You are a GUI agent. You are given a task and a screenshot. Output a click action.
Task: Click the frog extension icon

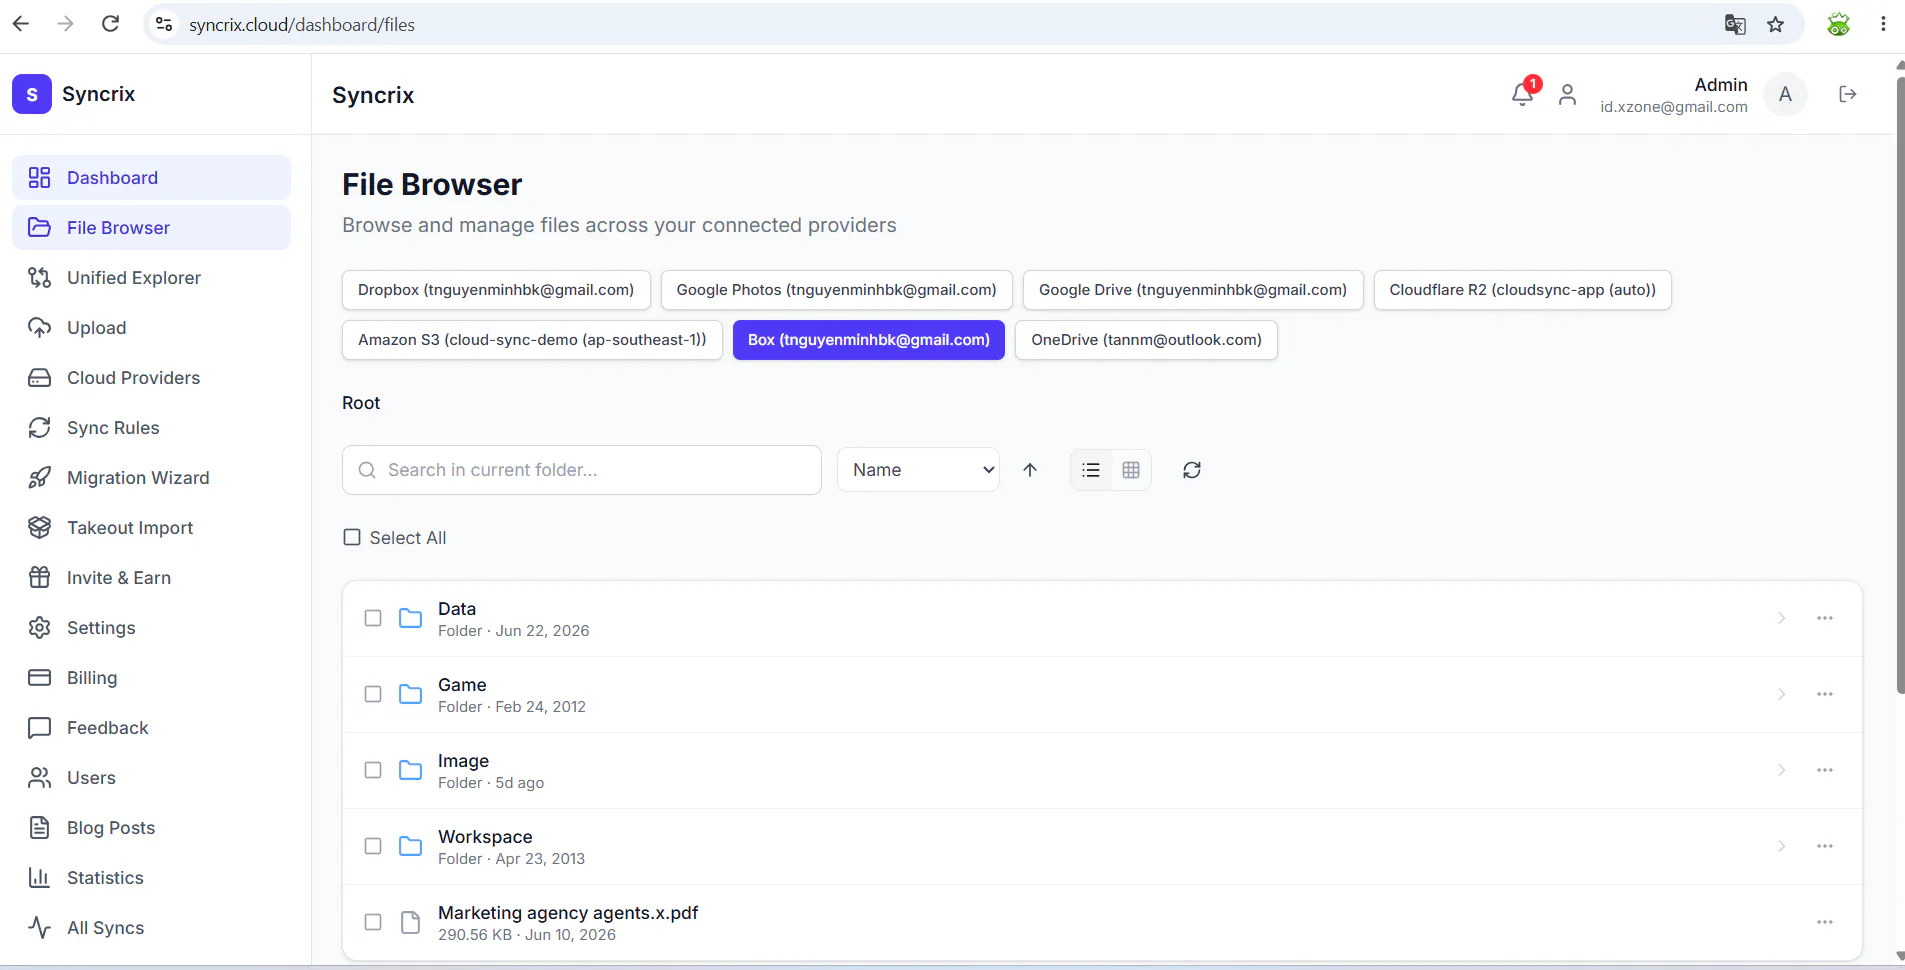pyautogui.click(x=1838, y=24)
